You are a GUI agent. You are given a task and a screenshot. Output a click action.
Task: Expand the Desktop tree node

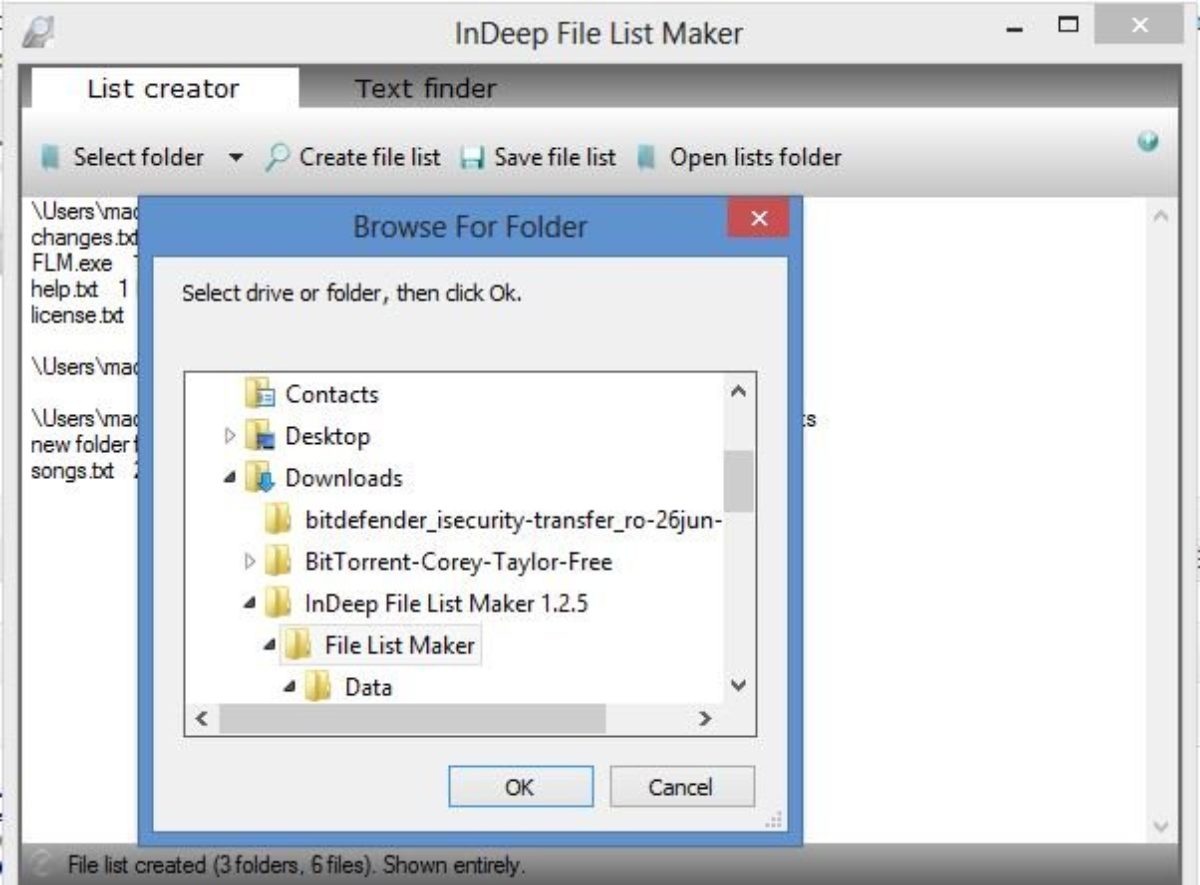[231, 436]
